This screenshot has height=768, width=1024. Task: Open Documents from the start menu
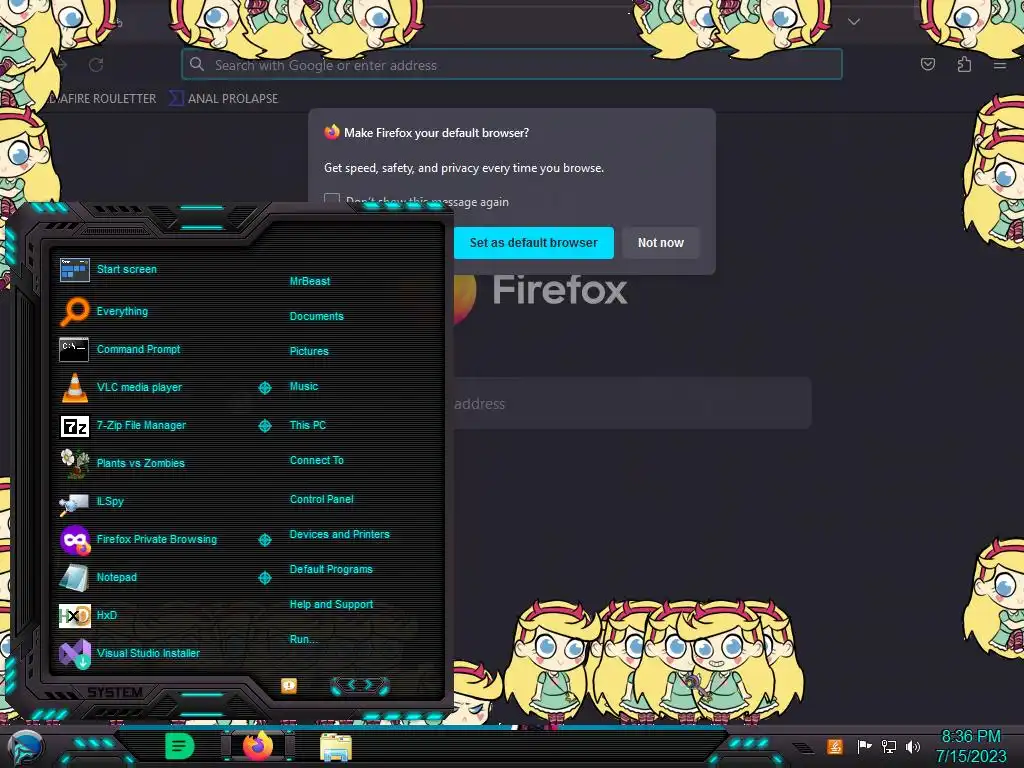317,316
